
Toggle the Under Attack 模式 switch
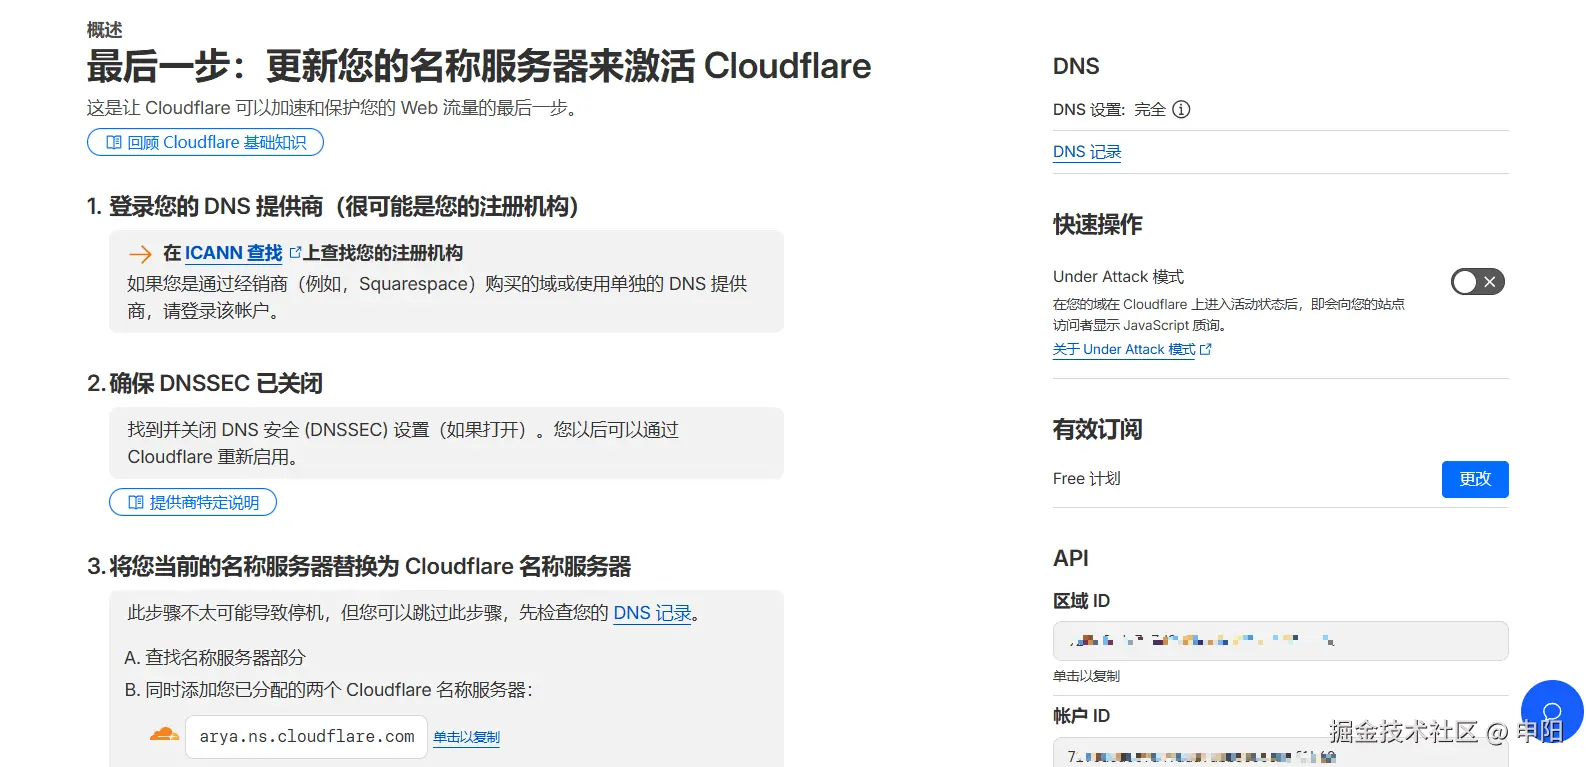click(1477, 282)
